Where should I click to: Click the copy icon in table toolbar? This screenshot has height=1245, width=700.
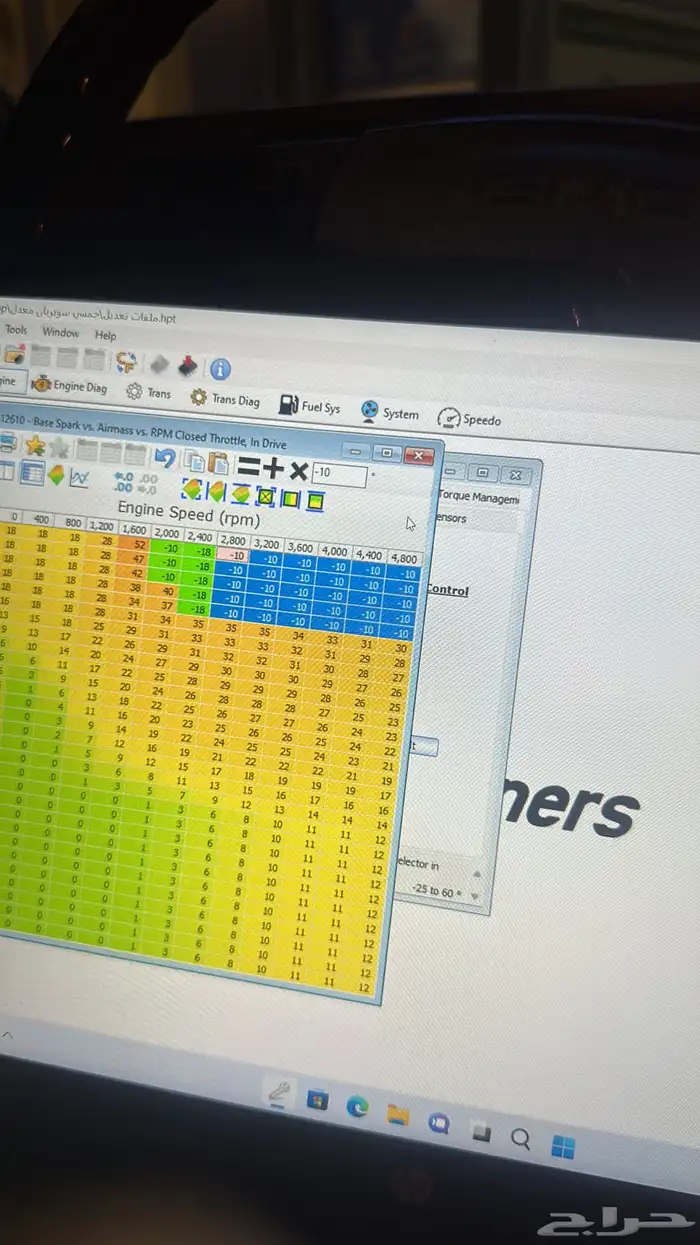coord(196,460)
